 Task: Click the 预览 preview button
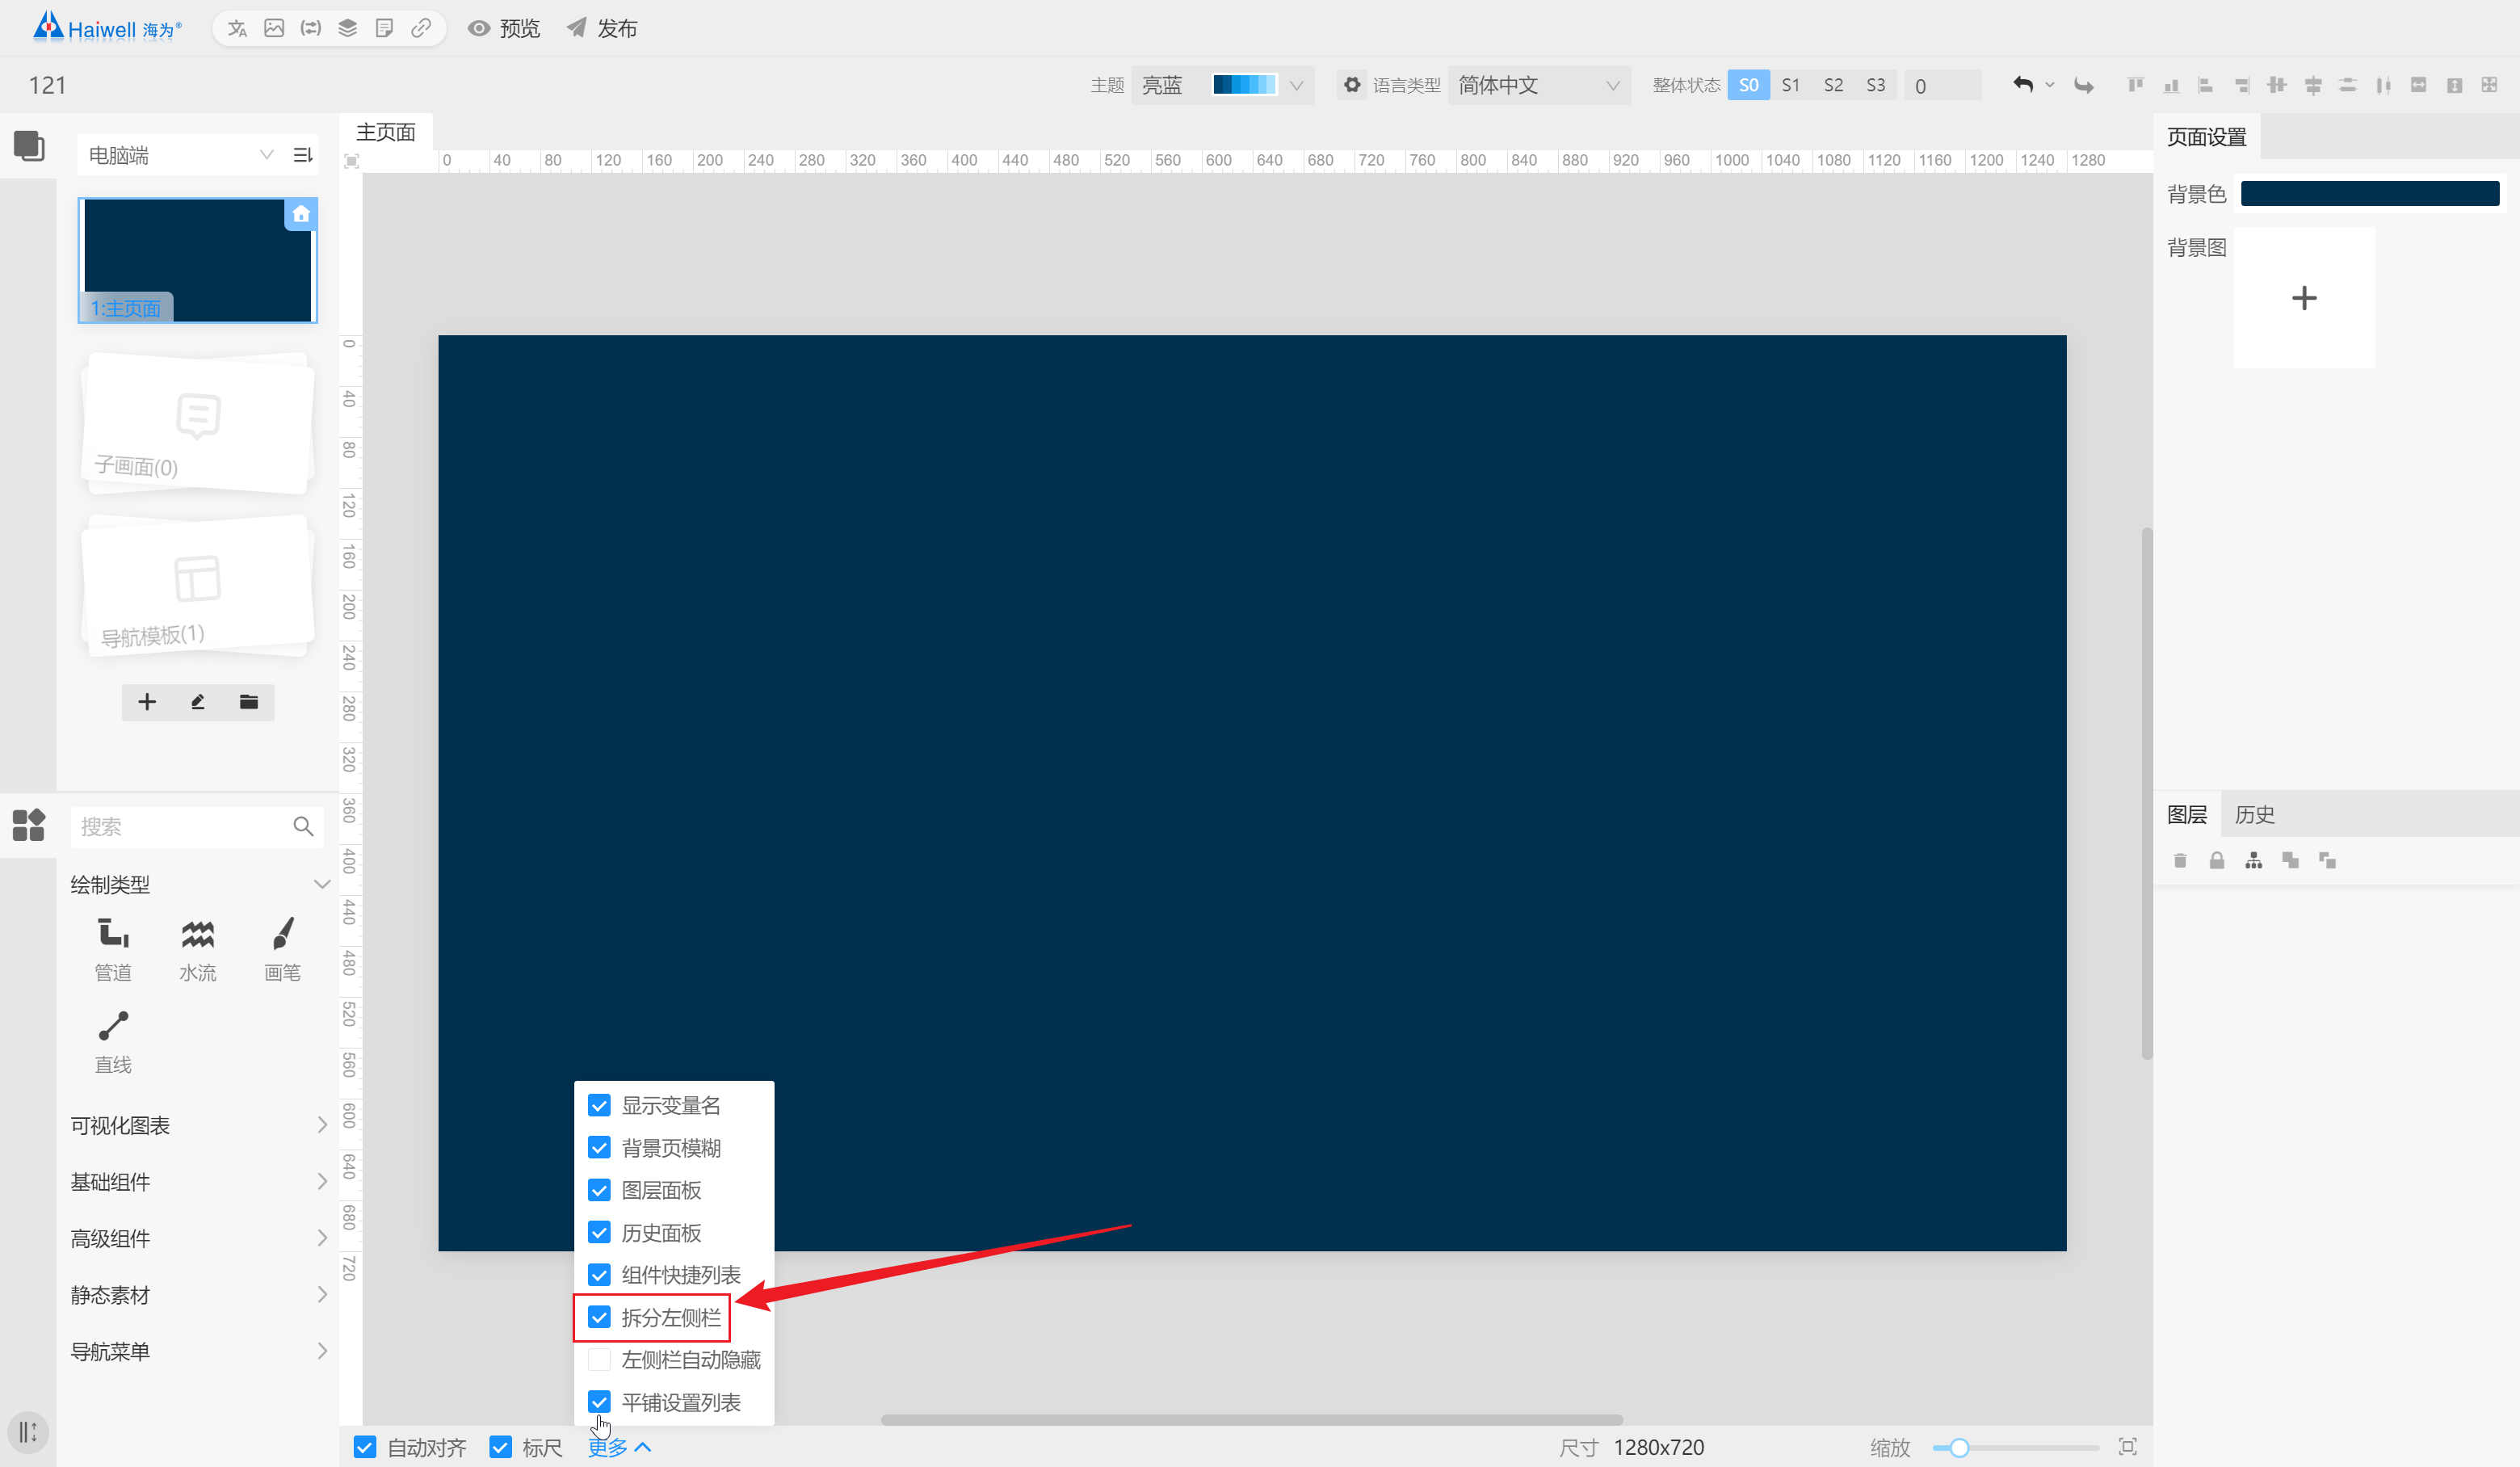[x=505, y=28]
